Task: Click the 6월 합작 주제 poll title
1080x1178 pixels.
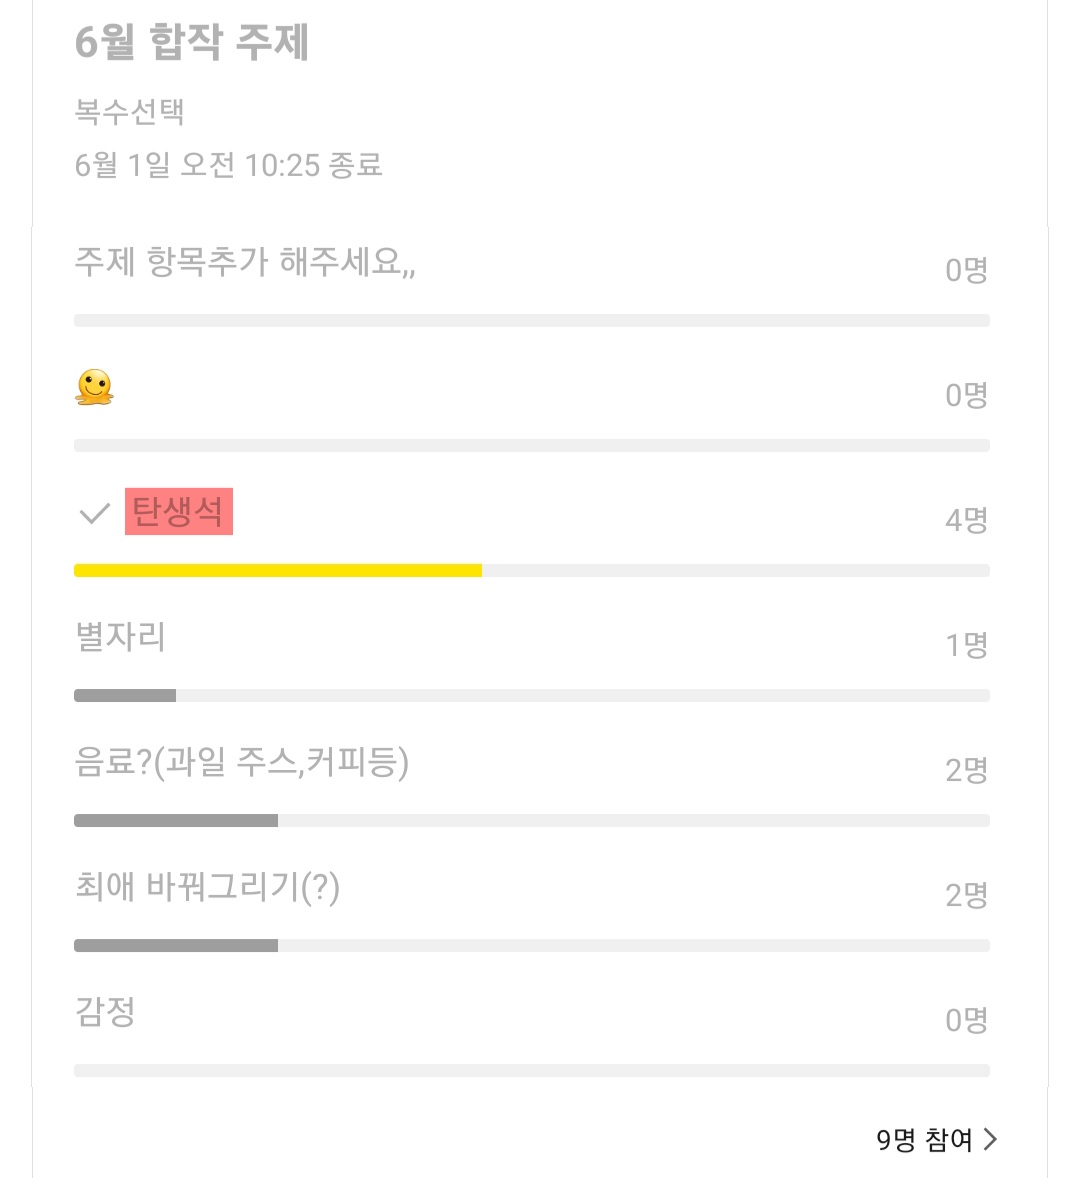Action: 192,43
